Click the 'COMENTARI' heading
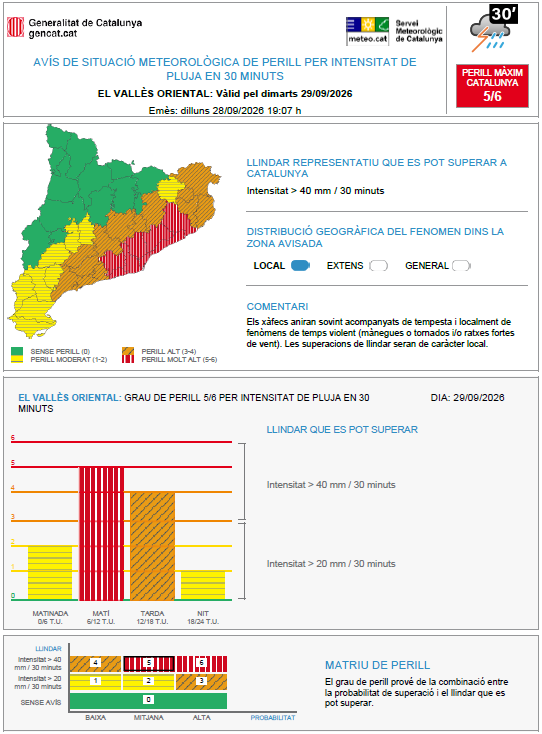 (x=278, y=307)
